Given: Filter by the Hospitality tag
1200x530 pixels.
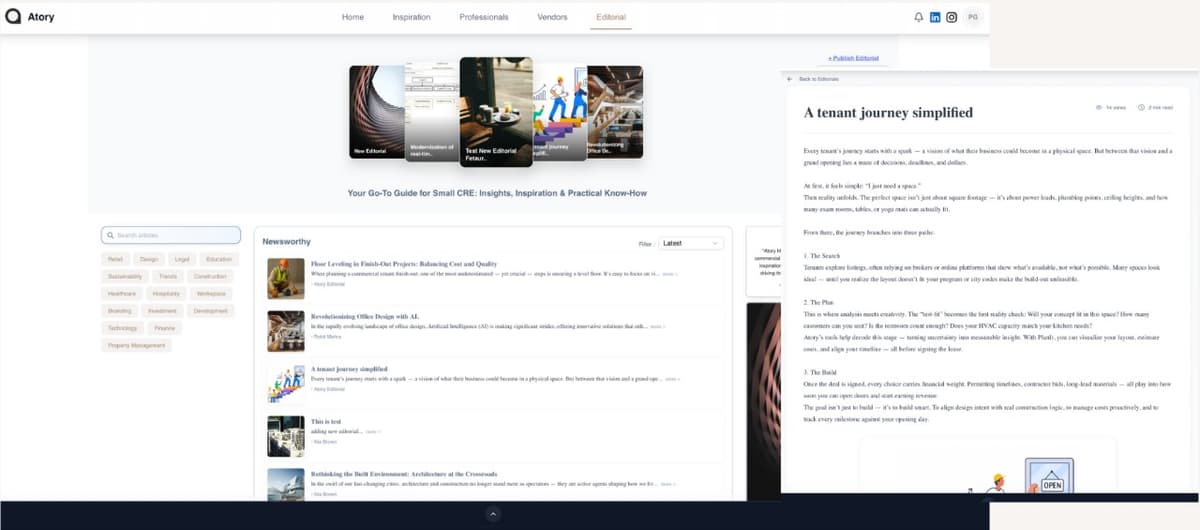Looking at the screenshot, I should tap(167, 294).
